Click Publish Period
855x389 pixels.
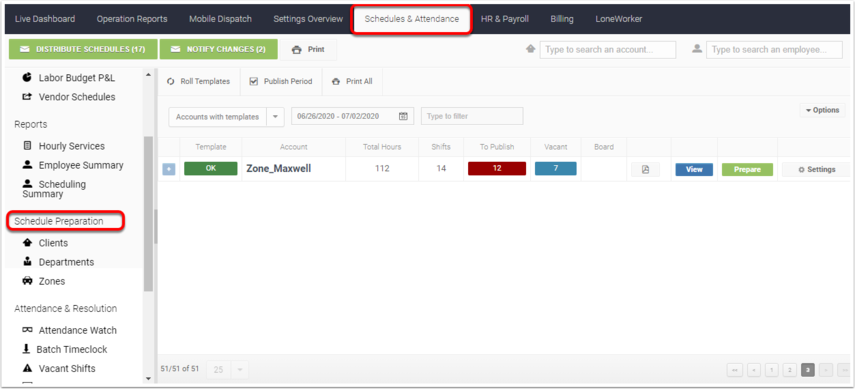coord(281,81)
